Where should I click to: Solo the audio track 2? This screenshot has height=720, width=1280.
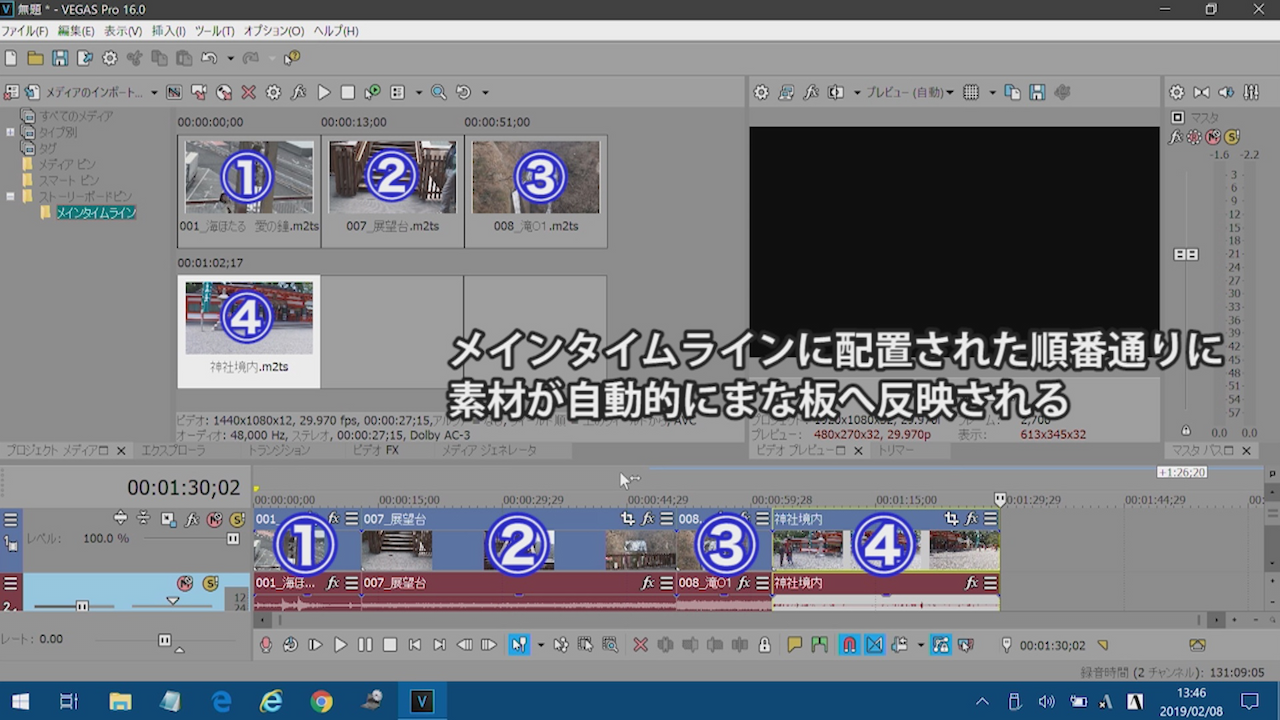coord(210,583)
